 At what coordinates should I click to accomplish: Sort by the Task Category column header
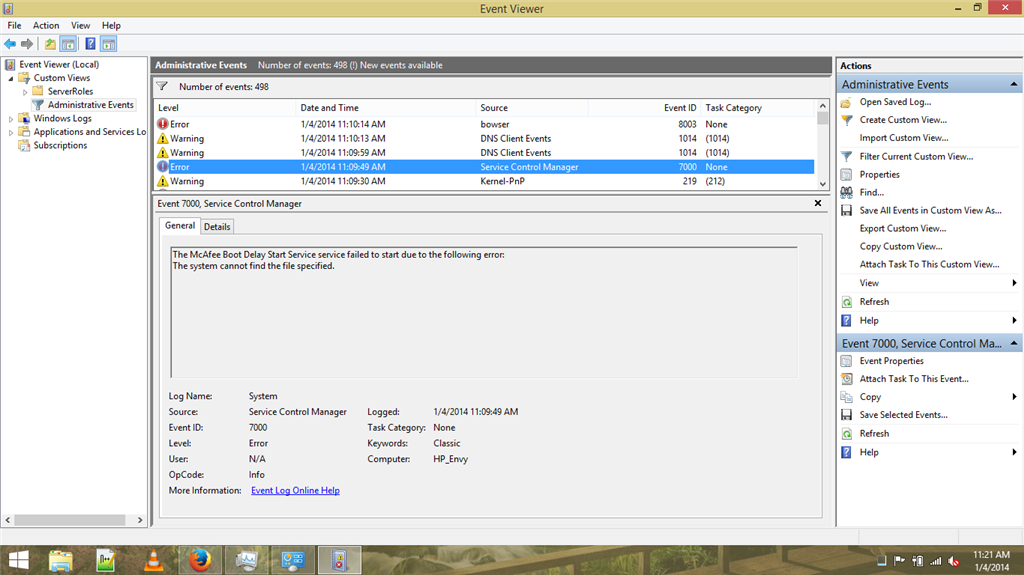(758, 108)
